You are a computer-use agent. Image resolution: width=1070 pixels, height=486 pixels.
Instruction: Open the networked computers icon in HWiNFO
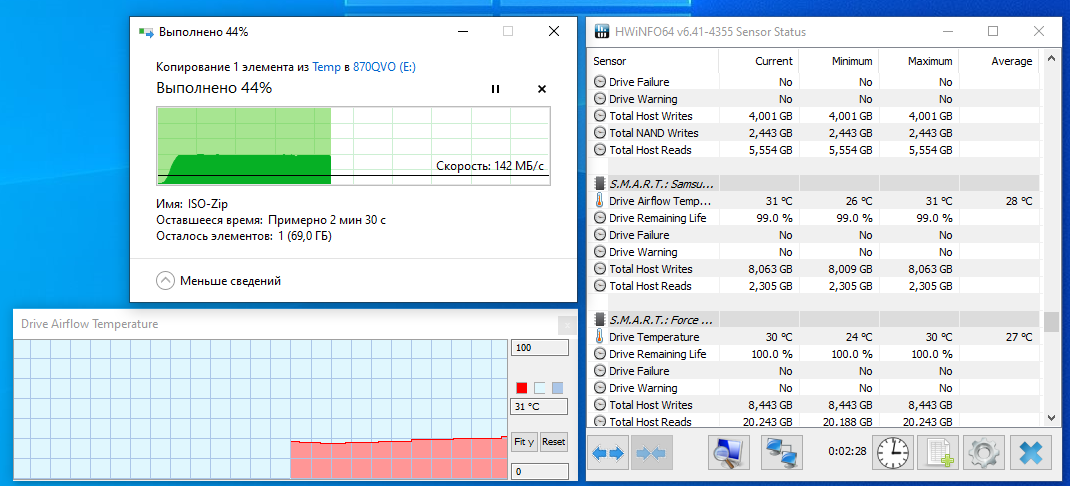[781, 453]
